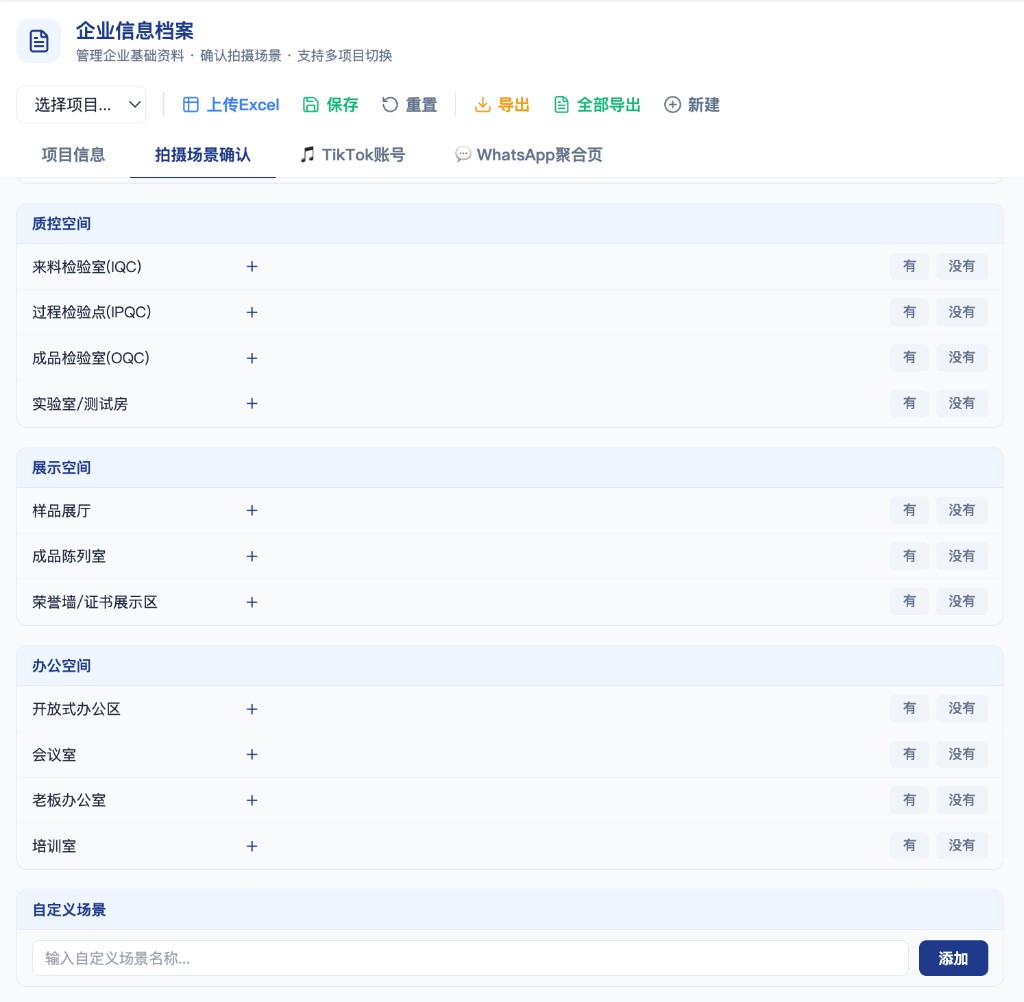
Task: Switch to the 项目信息 tab
Action: coord(73,155)
